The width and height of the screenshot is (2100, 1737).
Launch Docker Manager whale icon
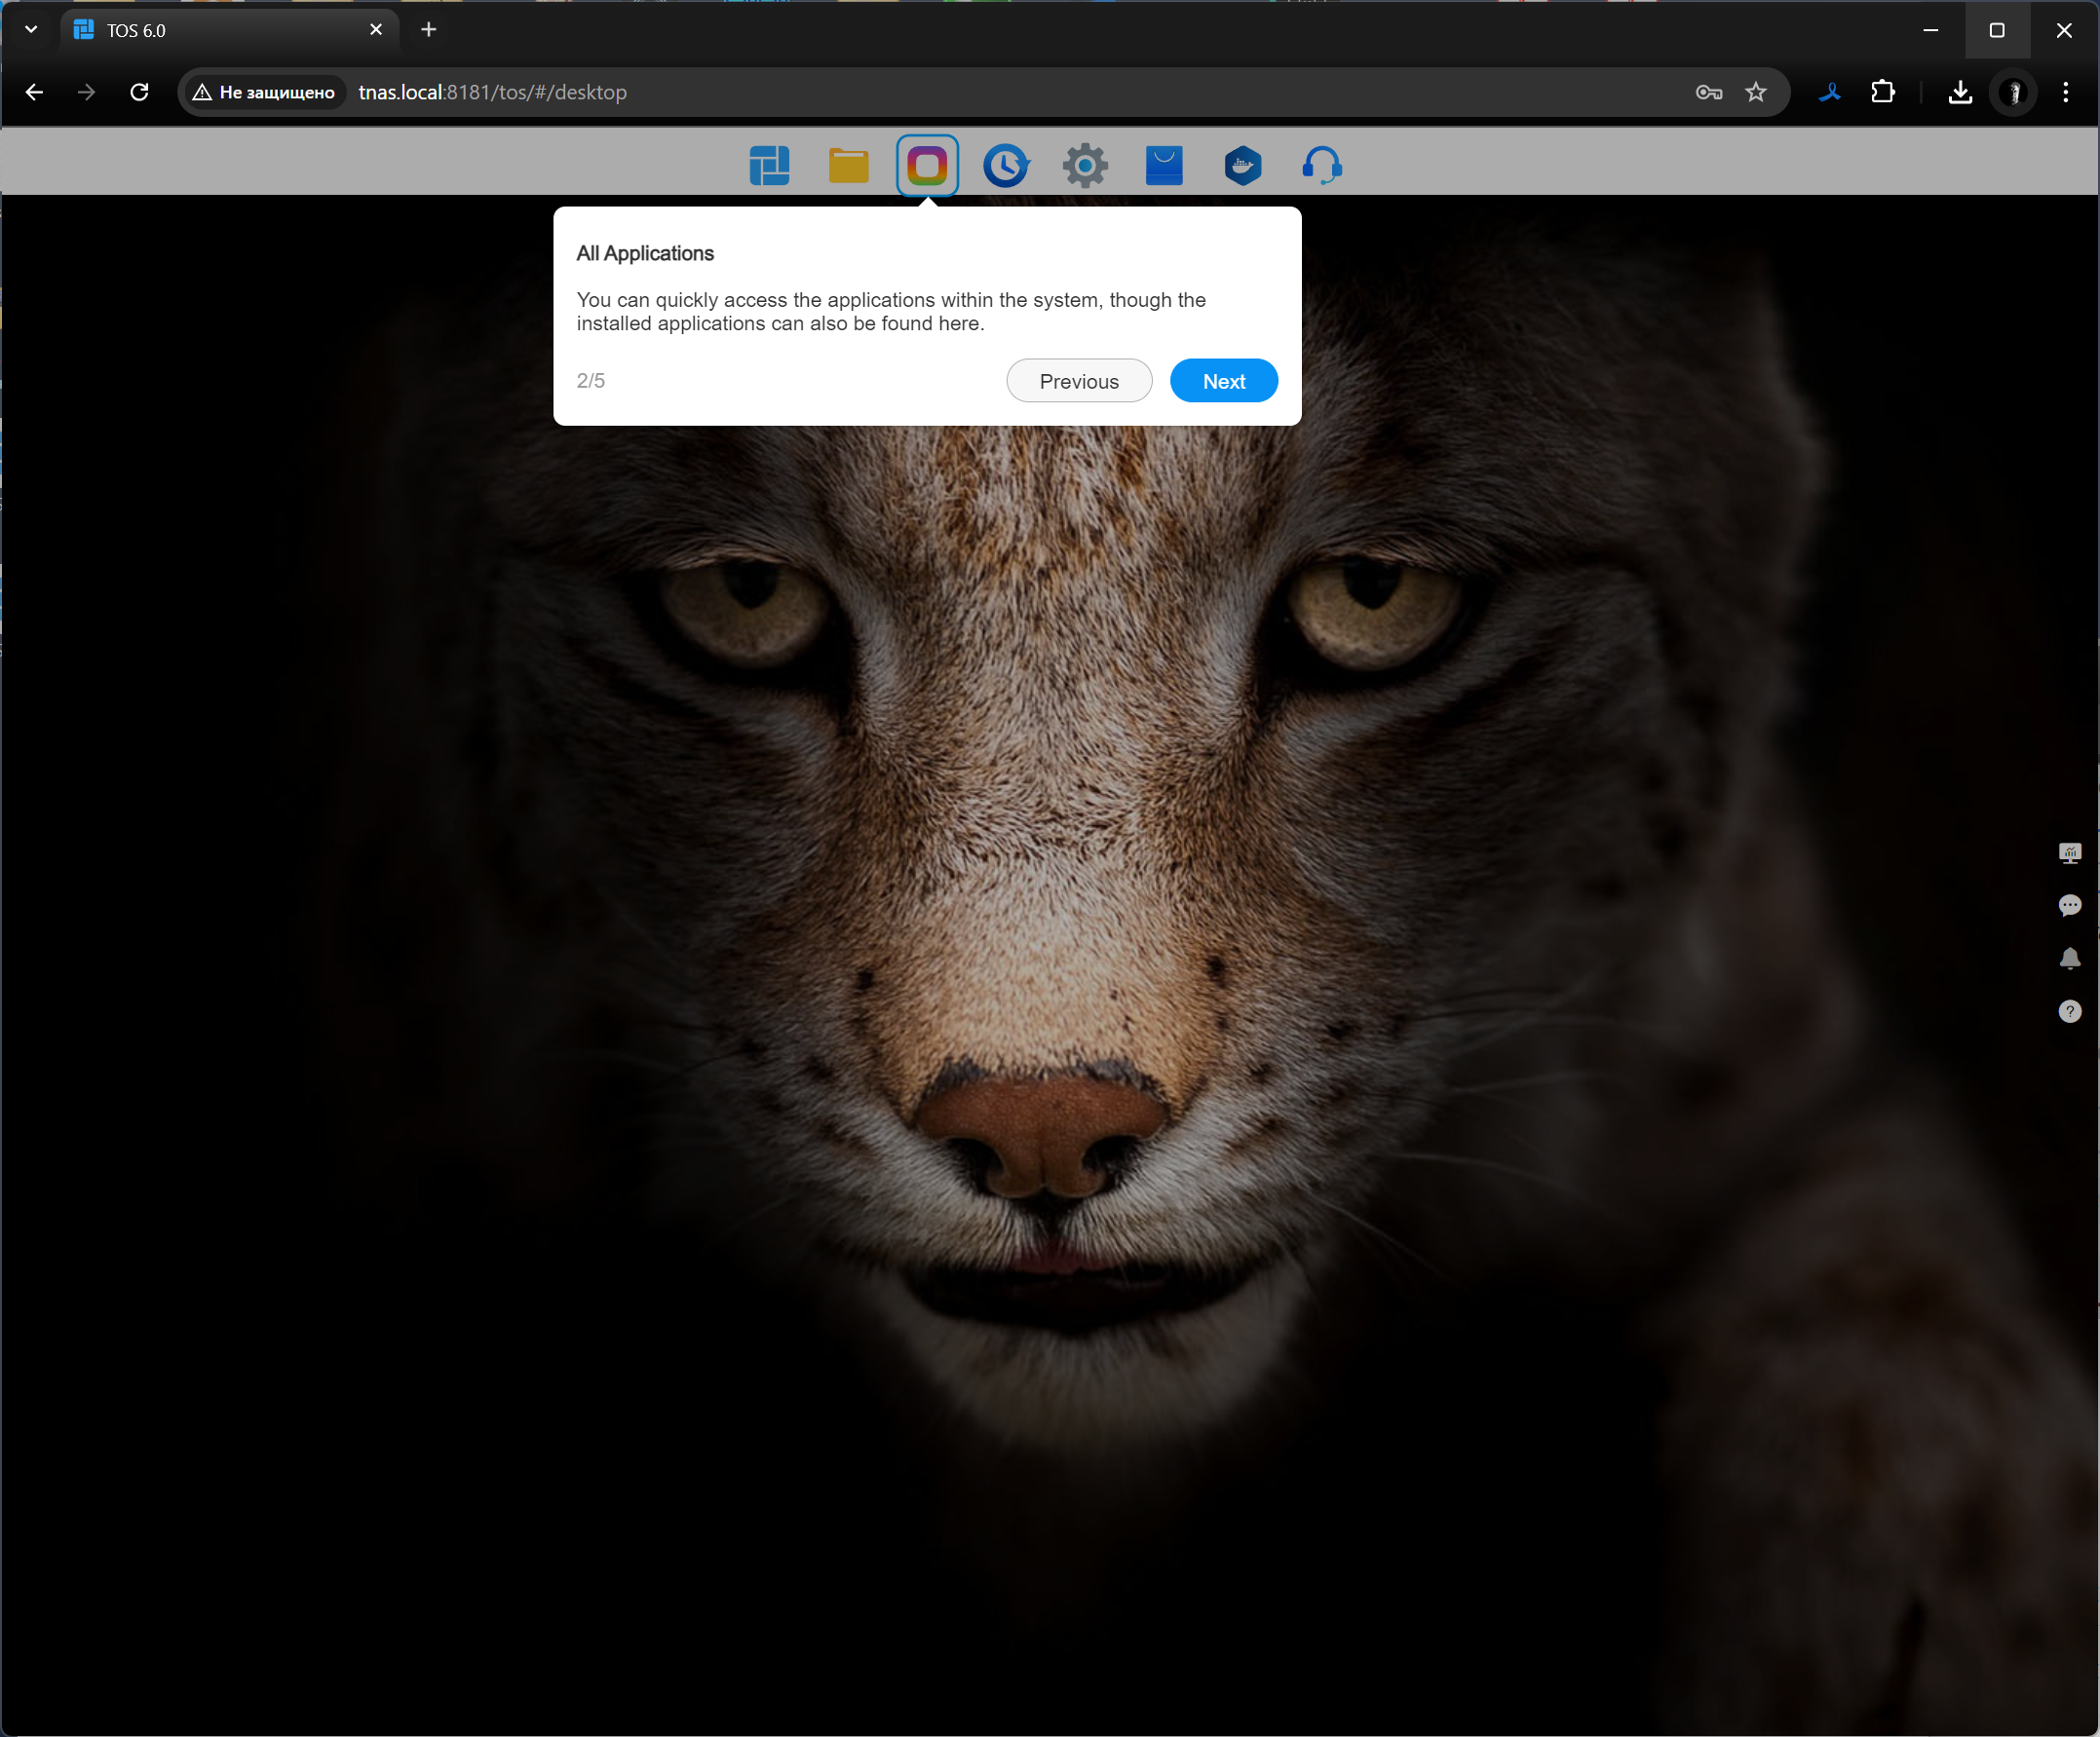click(x=1243, y=165)
